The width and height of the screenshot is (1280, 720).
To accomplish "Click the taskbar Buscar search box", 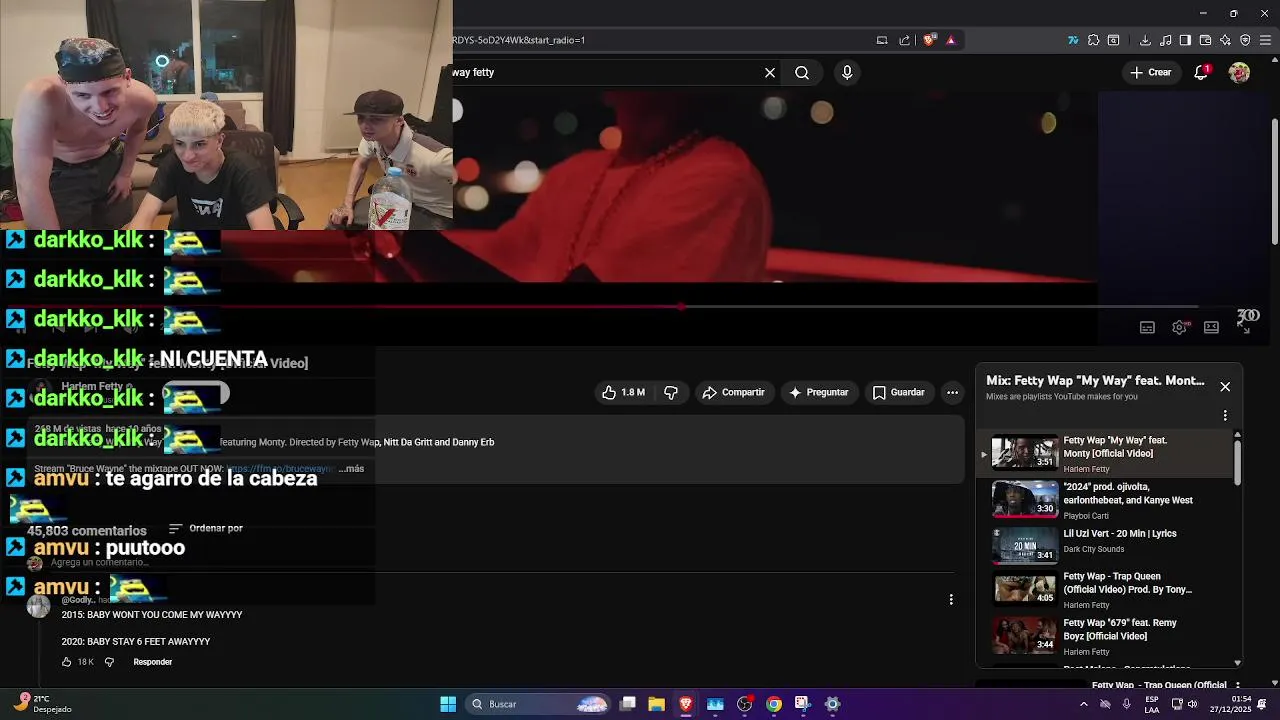I will tap(538, 704).
